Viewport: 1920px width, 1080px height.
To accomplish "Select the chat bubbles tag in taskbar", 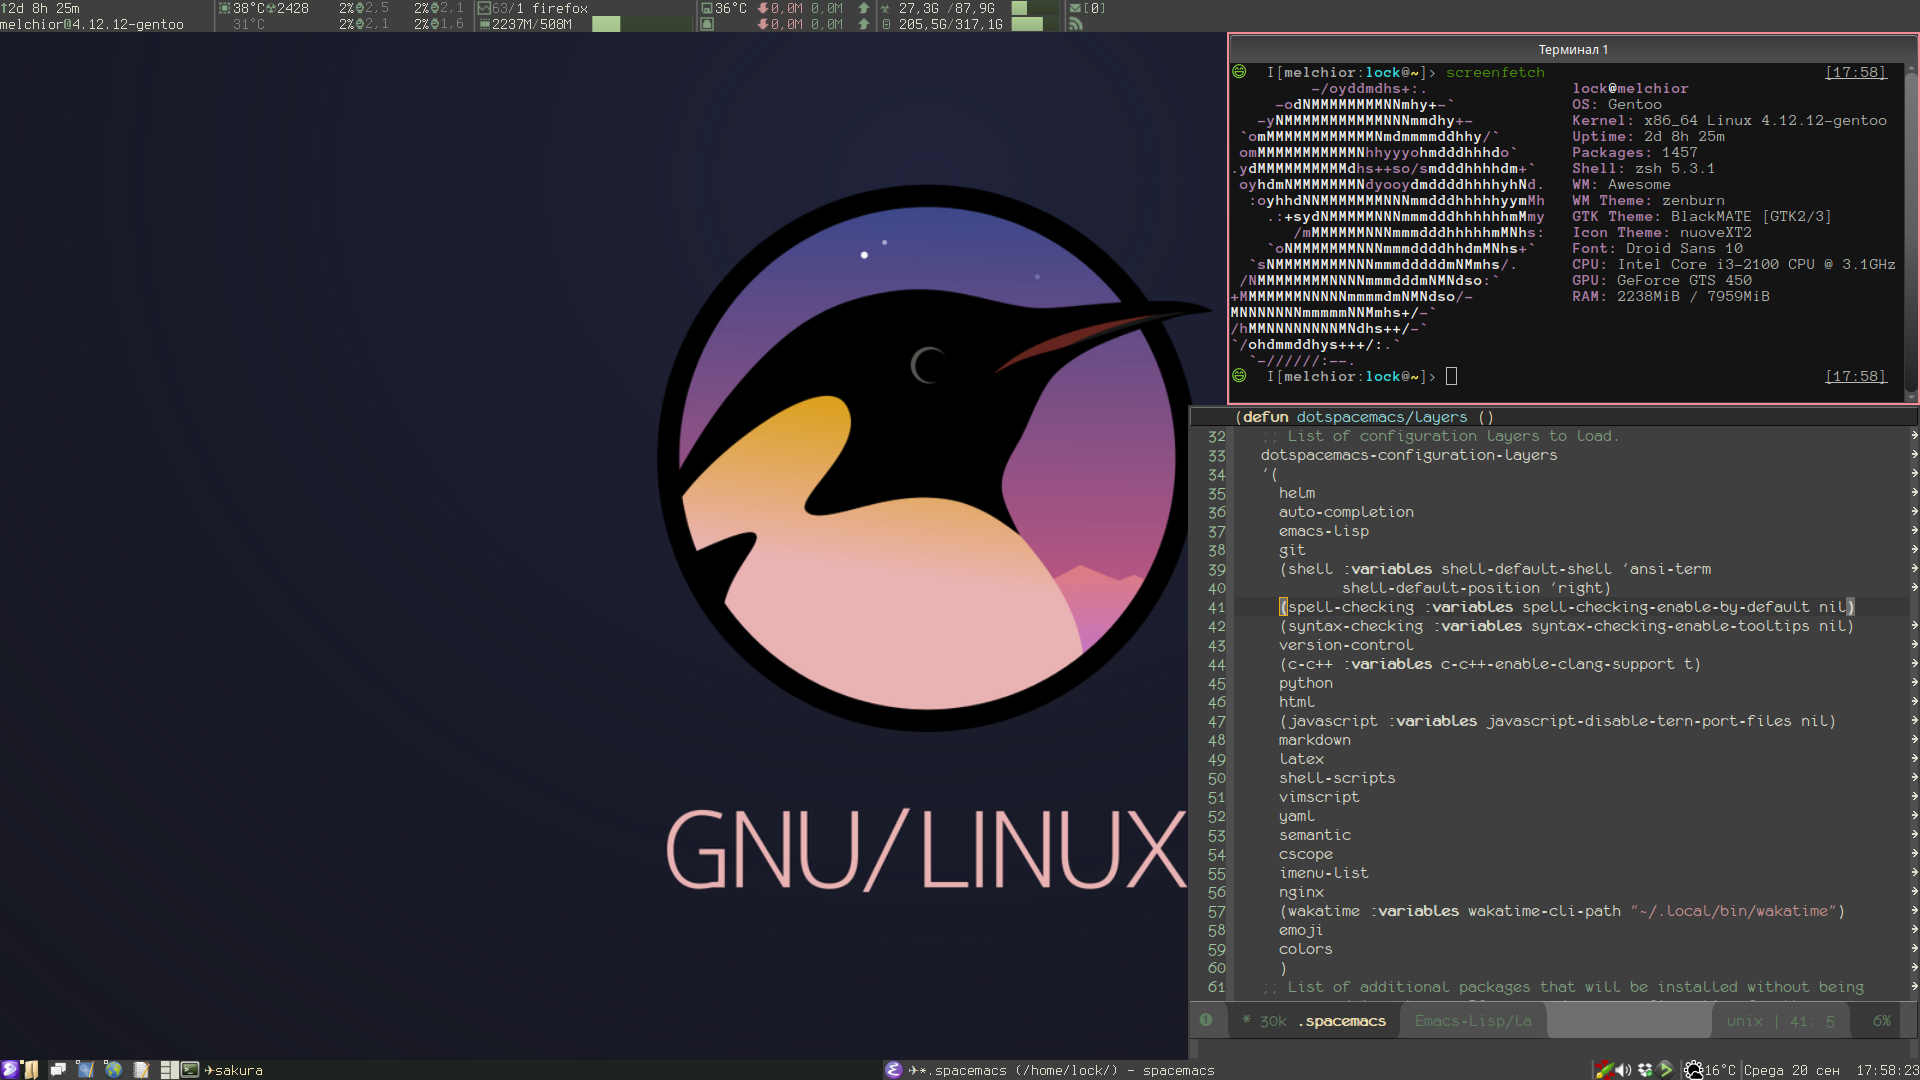I will 58,1070.
